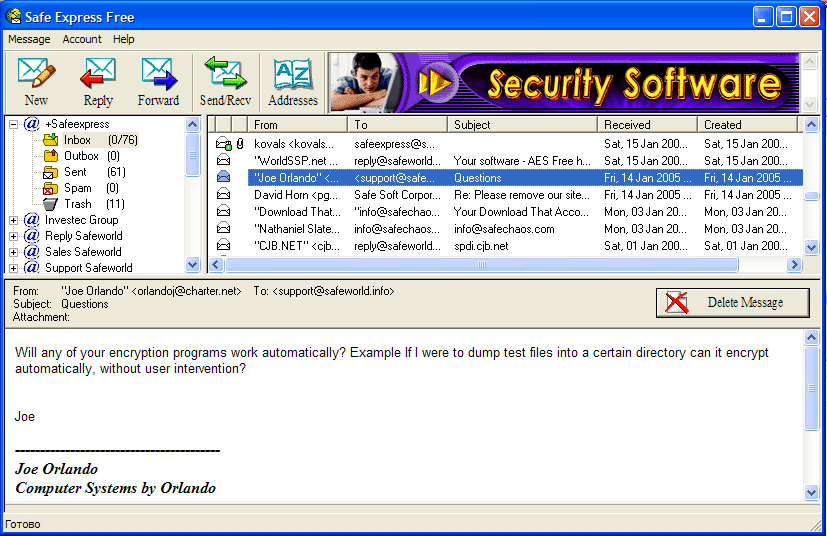Viewport: 827px width, 536px height.
Task: Click envelope icon of kovals message
Action: click(224, 143)
